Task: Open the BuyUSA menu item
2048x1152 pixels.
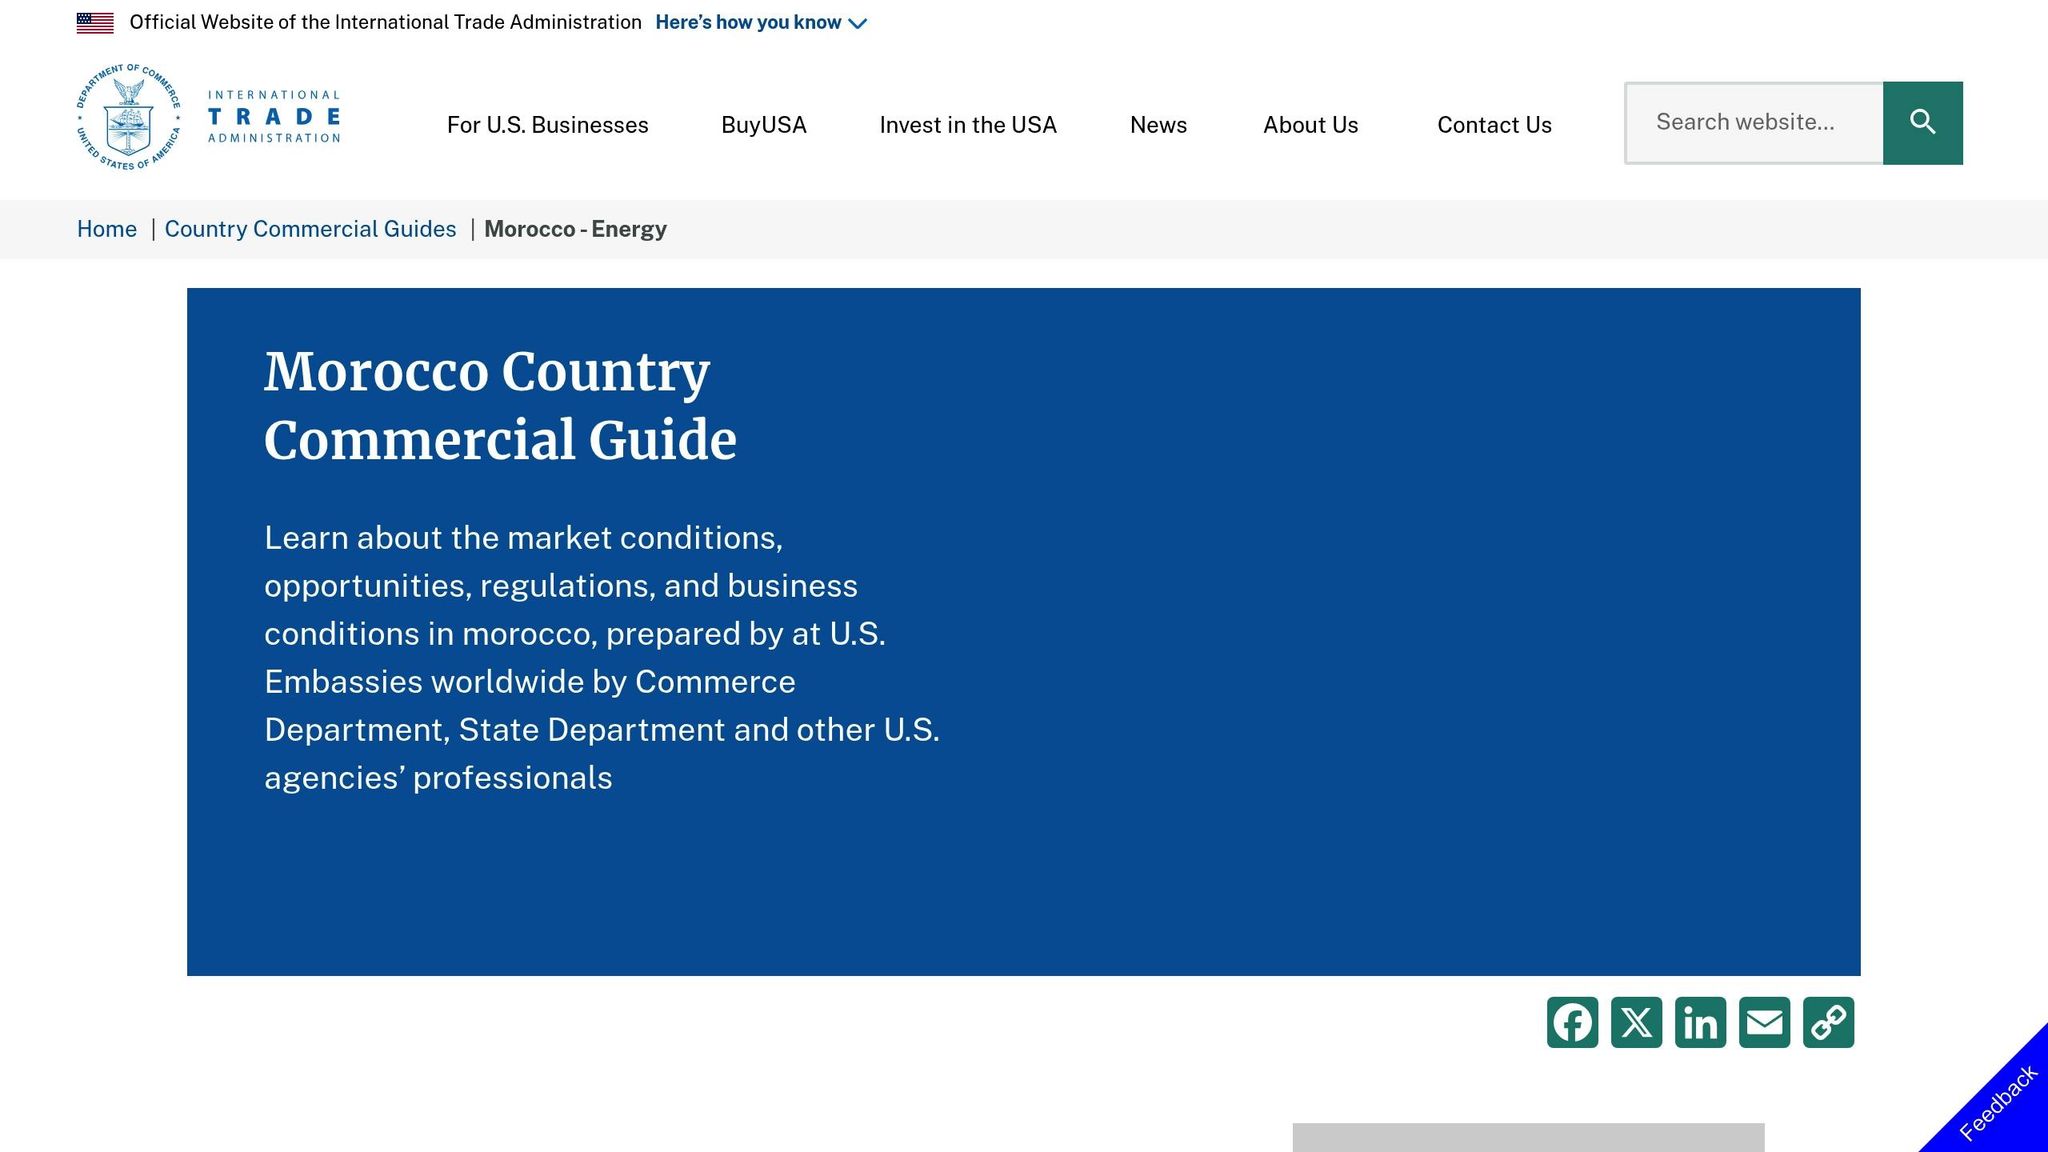Action: 763,125
